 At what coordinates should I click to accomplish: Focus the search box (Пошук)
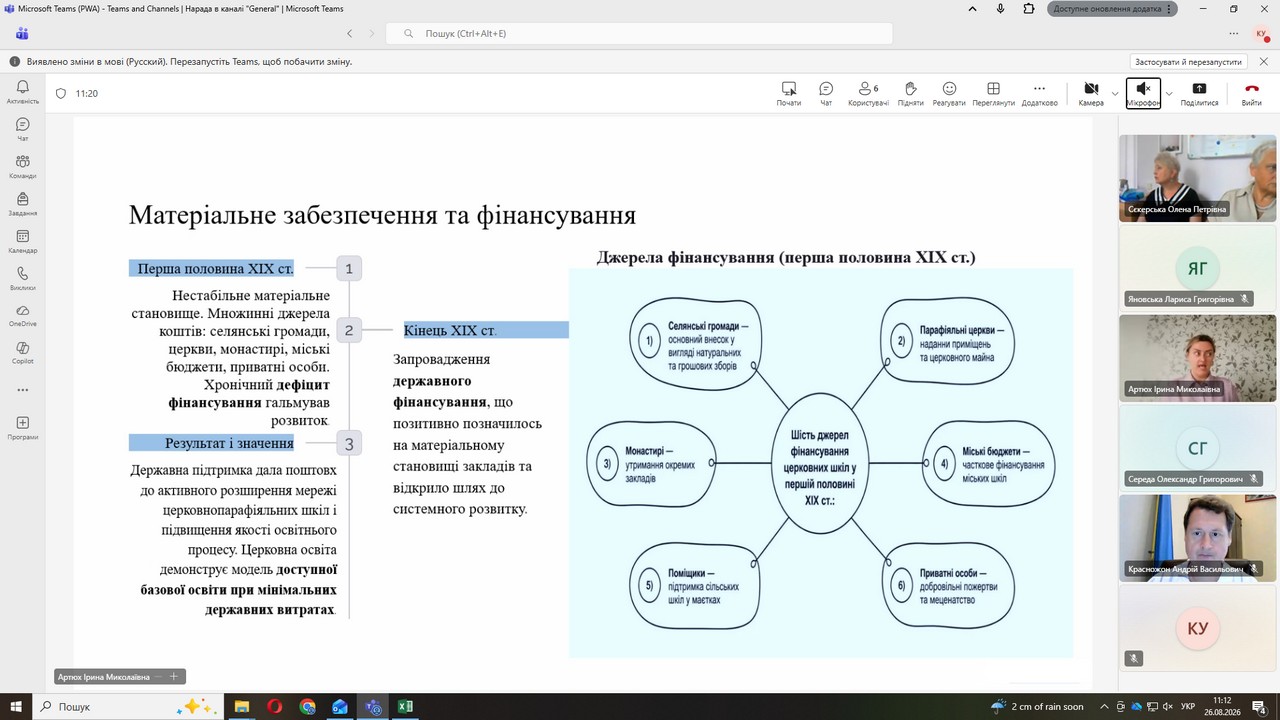(x=639, y=33)
